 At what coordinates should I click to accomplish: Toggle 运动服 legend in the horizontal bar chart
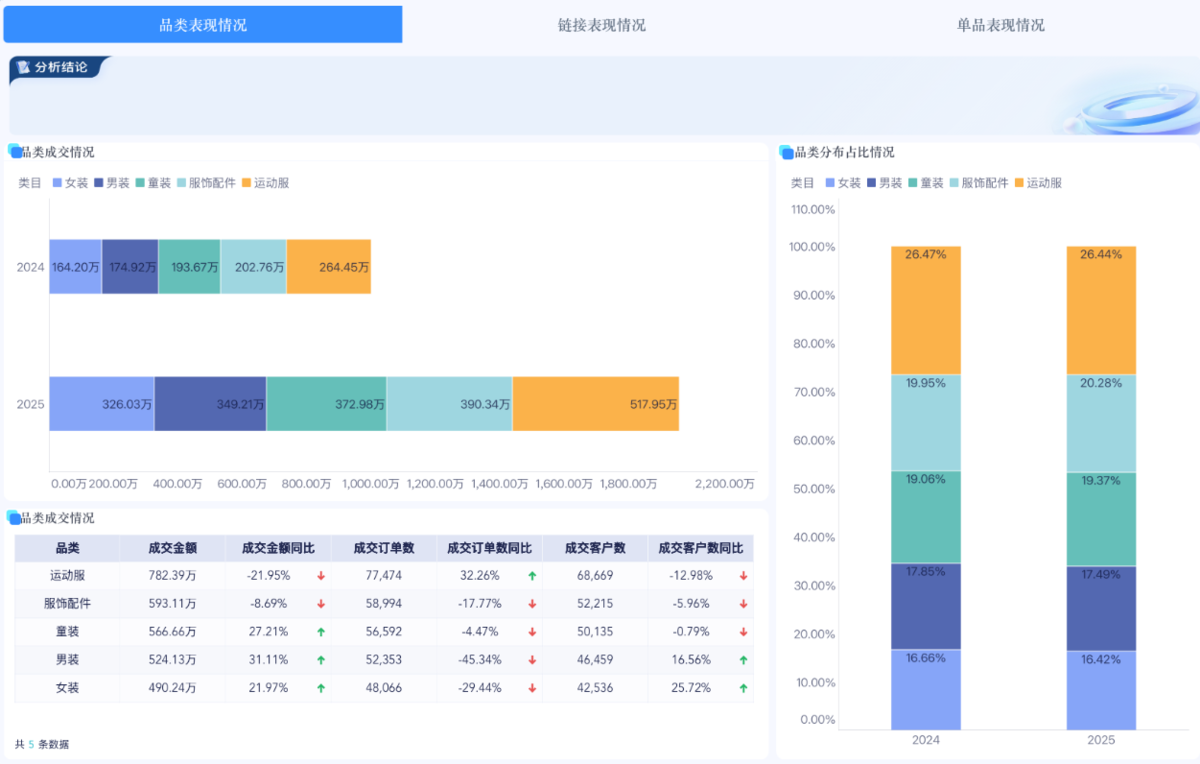(x=264, y=183)
